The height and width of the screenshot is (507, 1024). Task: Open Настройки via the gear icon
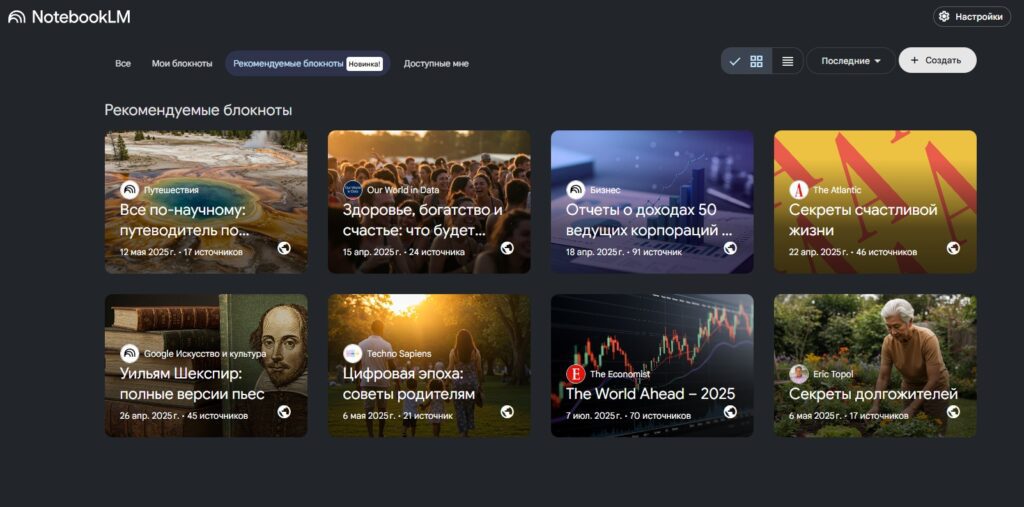point(944,17)
